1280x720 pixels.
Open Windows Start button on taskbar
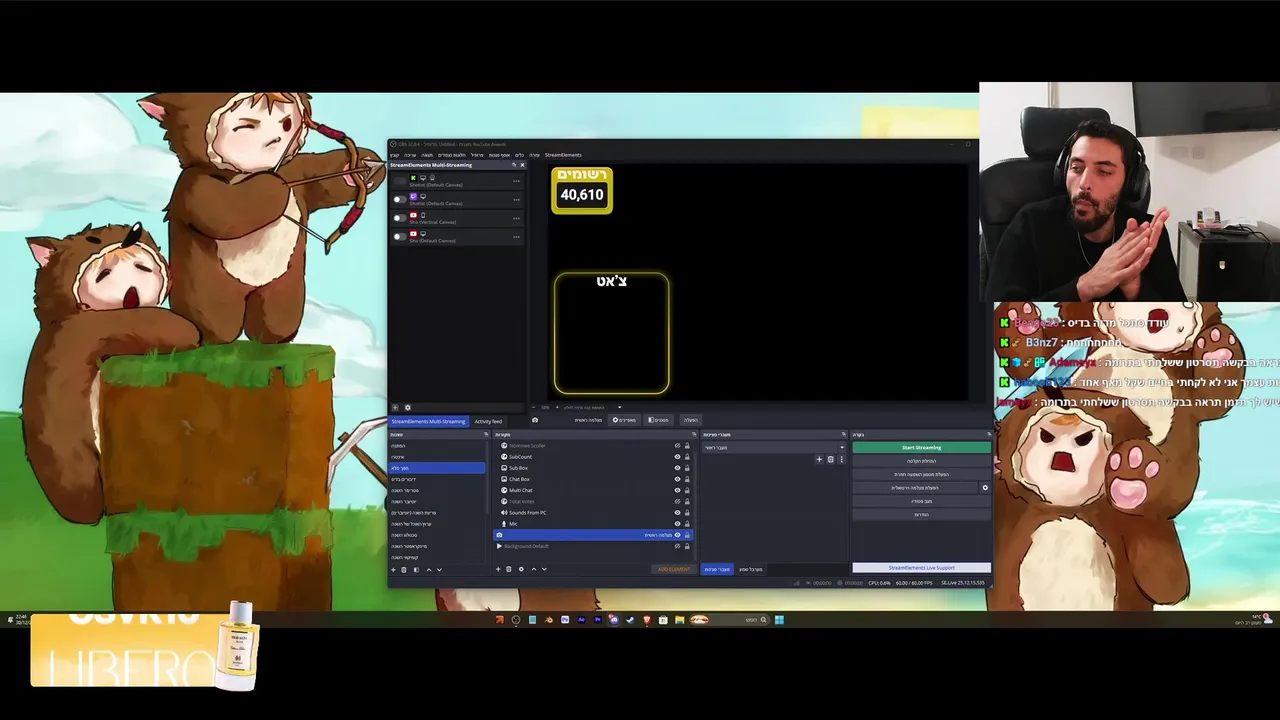pyautogui.click(x=779, y=619)
